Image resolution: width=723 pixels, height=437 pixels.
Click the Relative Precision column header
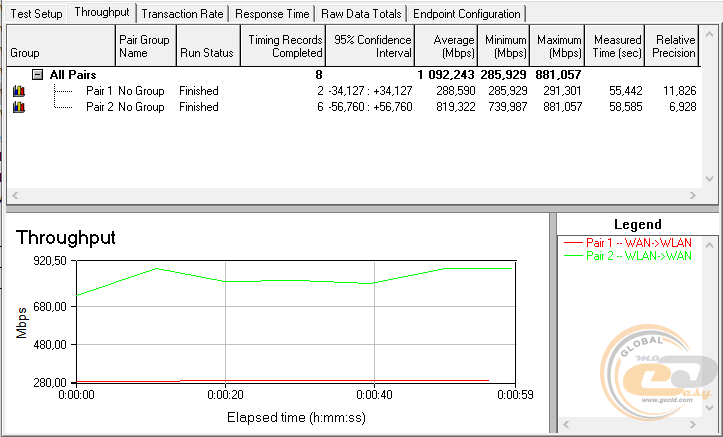point(673,45)
